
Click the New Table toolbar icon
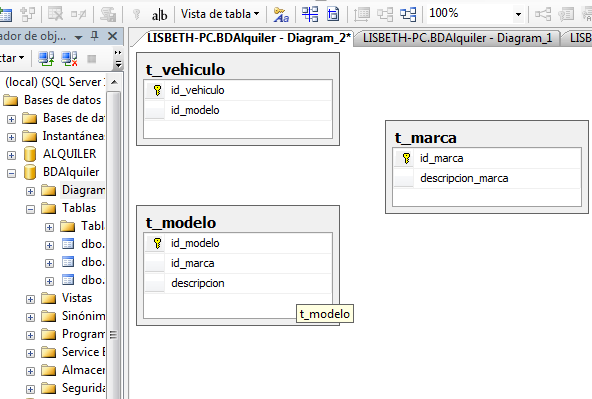point(5,14)
